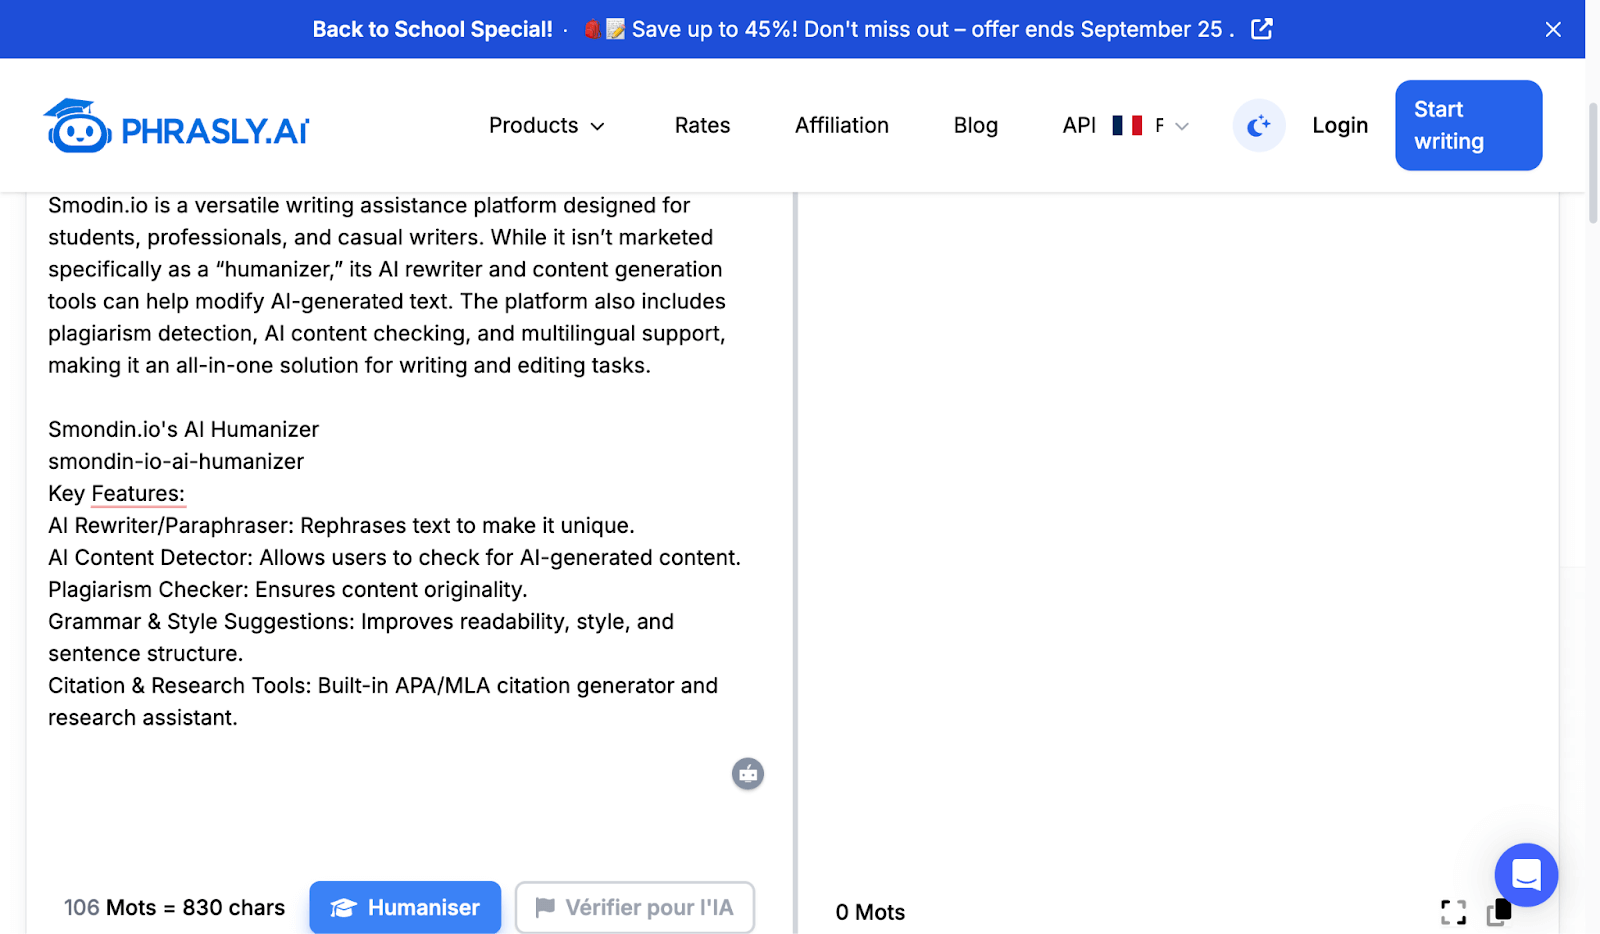1600x934 pixels.
Task: Expand the output panel to fullscreen
Action: pos(1453,911)
